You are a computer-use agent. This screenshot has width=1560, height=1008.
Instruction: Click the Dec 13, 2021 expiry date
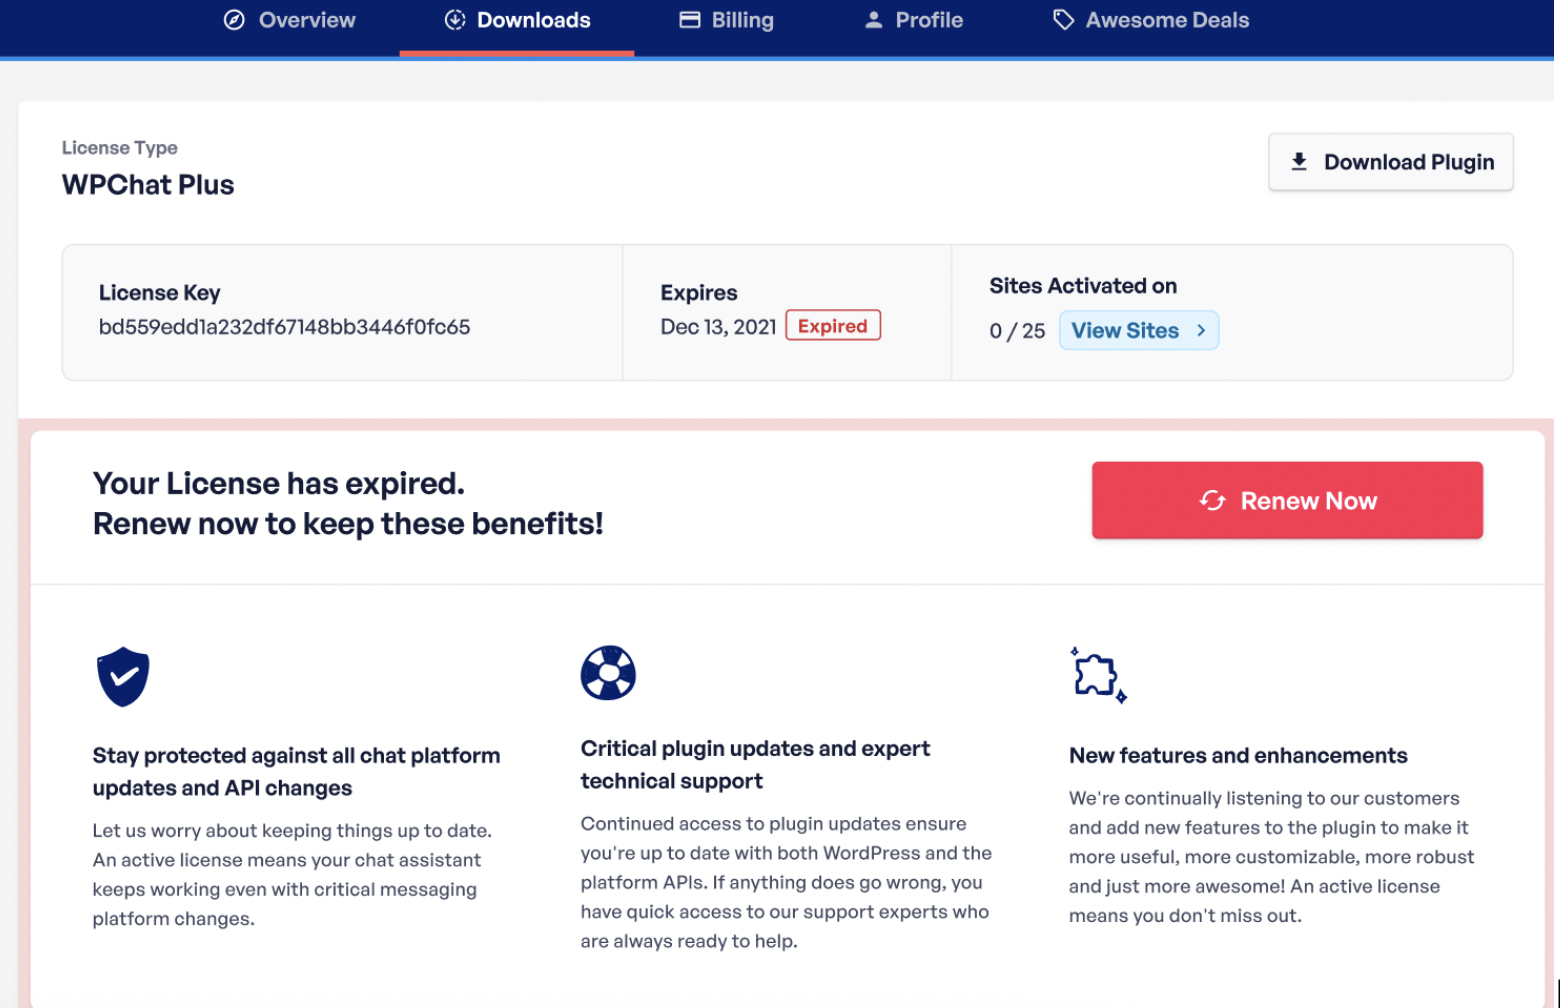coord(718,327)
